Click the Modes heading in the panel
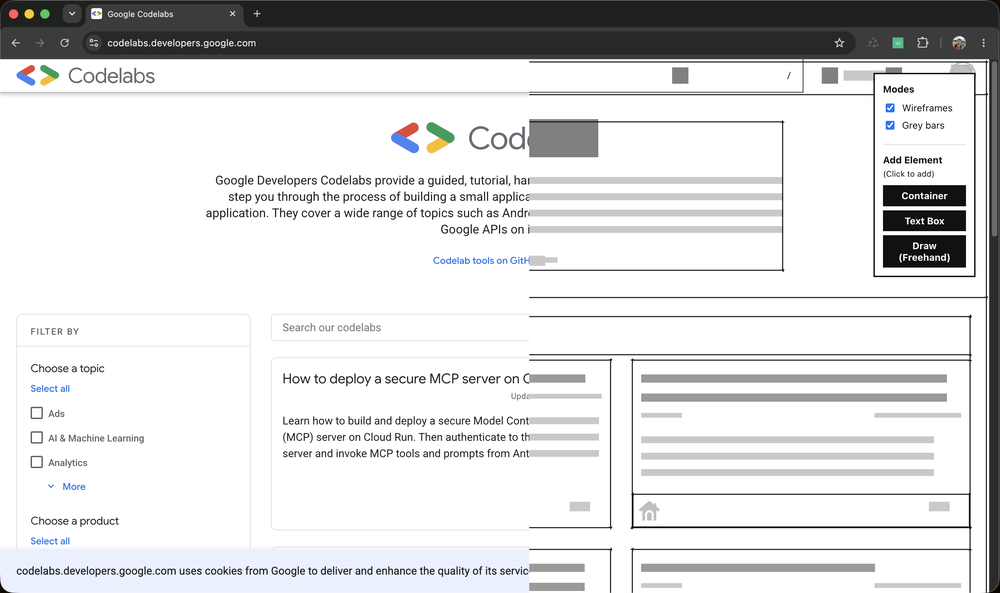The image size is (1000, 593). pos(899,89)
